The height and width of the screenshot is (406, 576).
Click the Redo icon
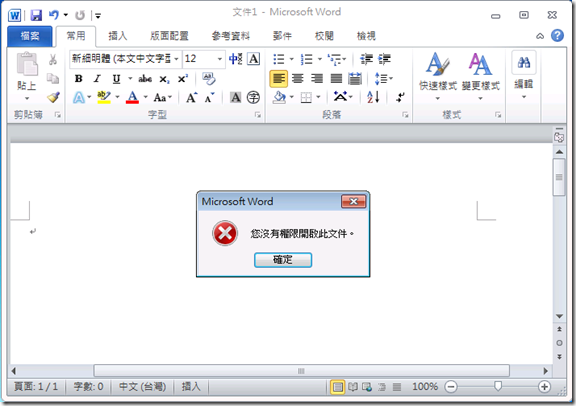(x=80, y=15)
